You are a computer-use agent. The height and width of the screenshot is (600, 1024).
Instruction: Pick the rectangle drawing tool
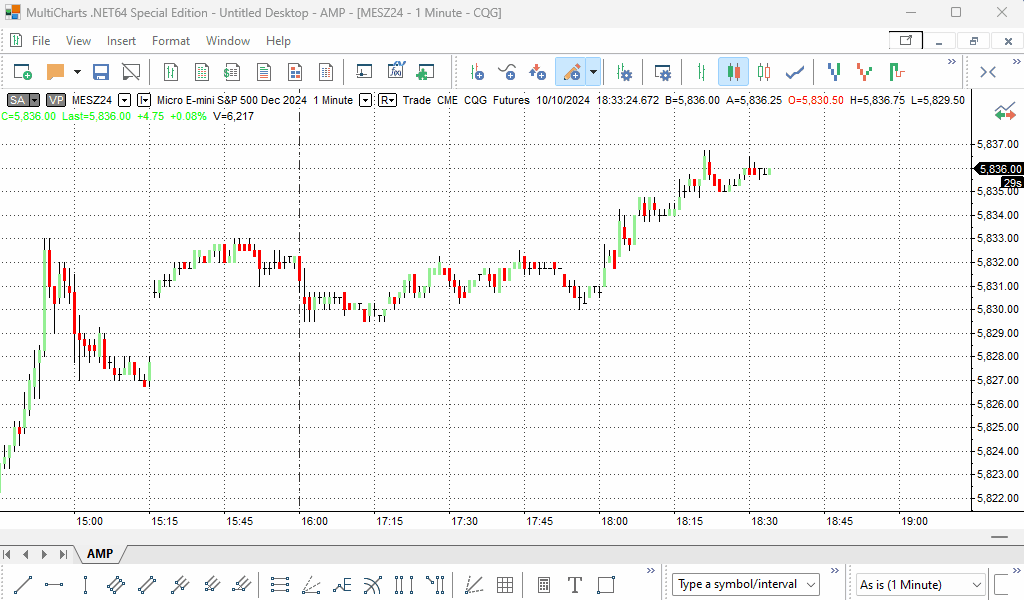[x=606, y=584]
